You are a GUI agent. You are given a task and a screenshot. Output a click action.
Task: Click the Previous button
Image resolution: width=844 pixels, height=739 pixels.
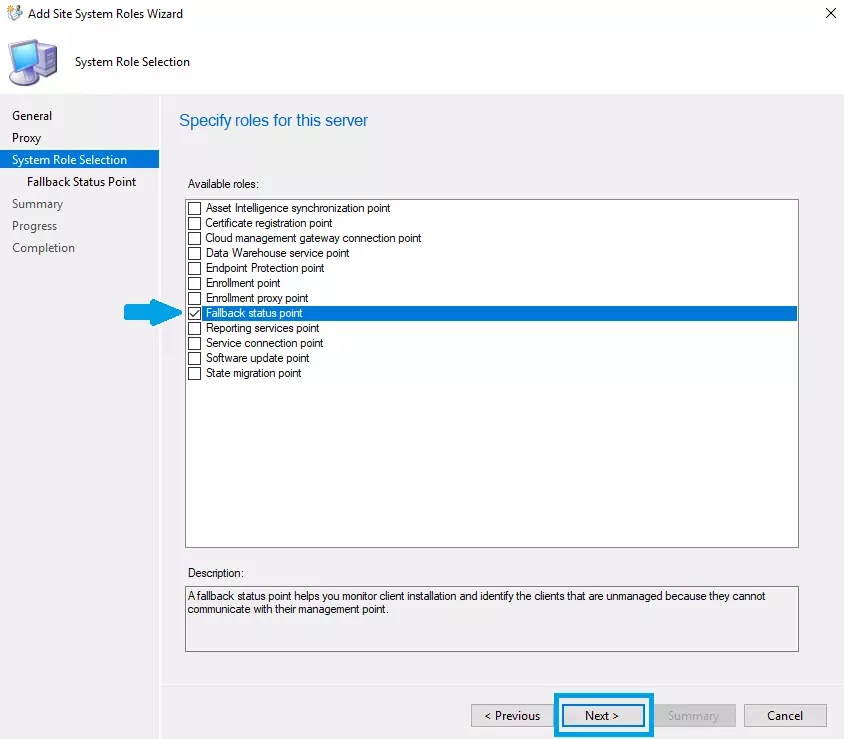(x=512, y=716)
